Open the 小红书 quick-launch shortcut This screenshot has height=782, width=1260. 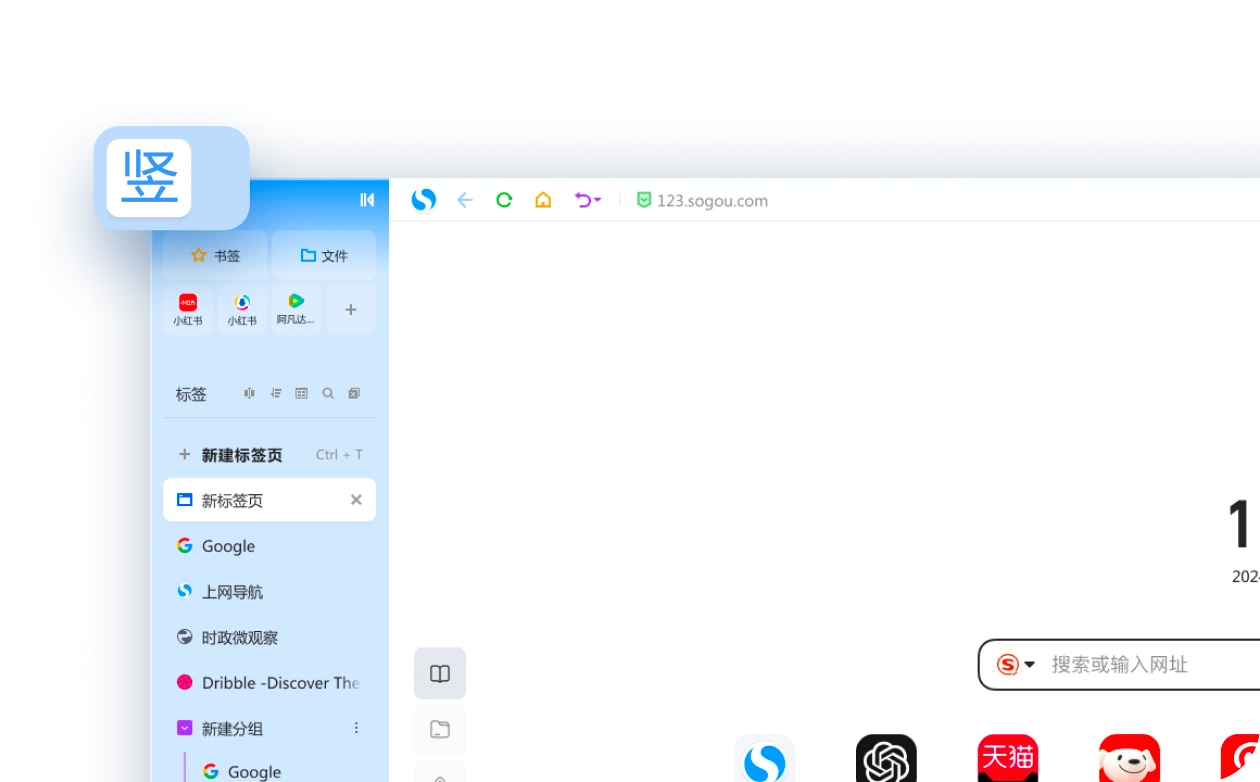188,308
